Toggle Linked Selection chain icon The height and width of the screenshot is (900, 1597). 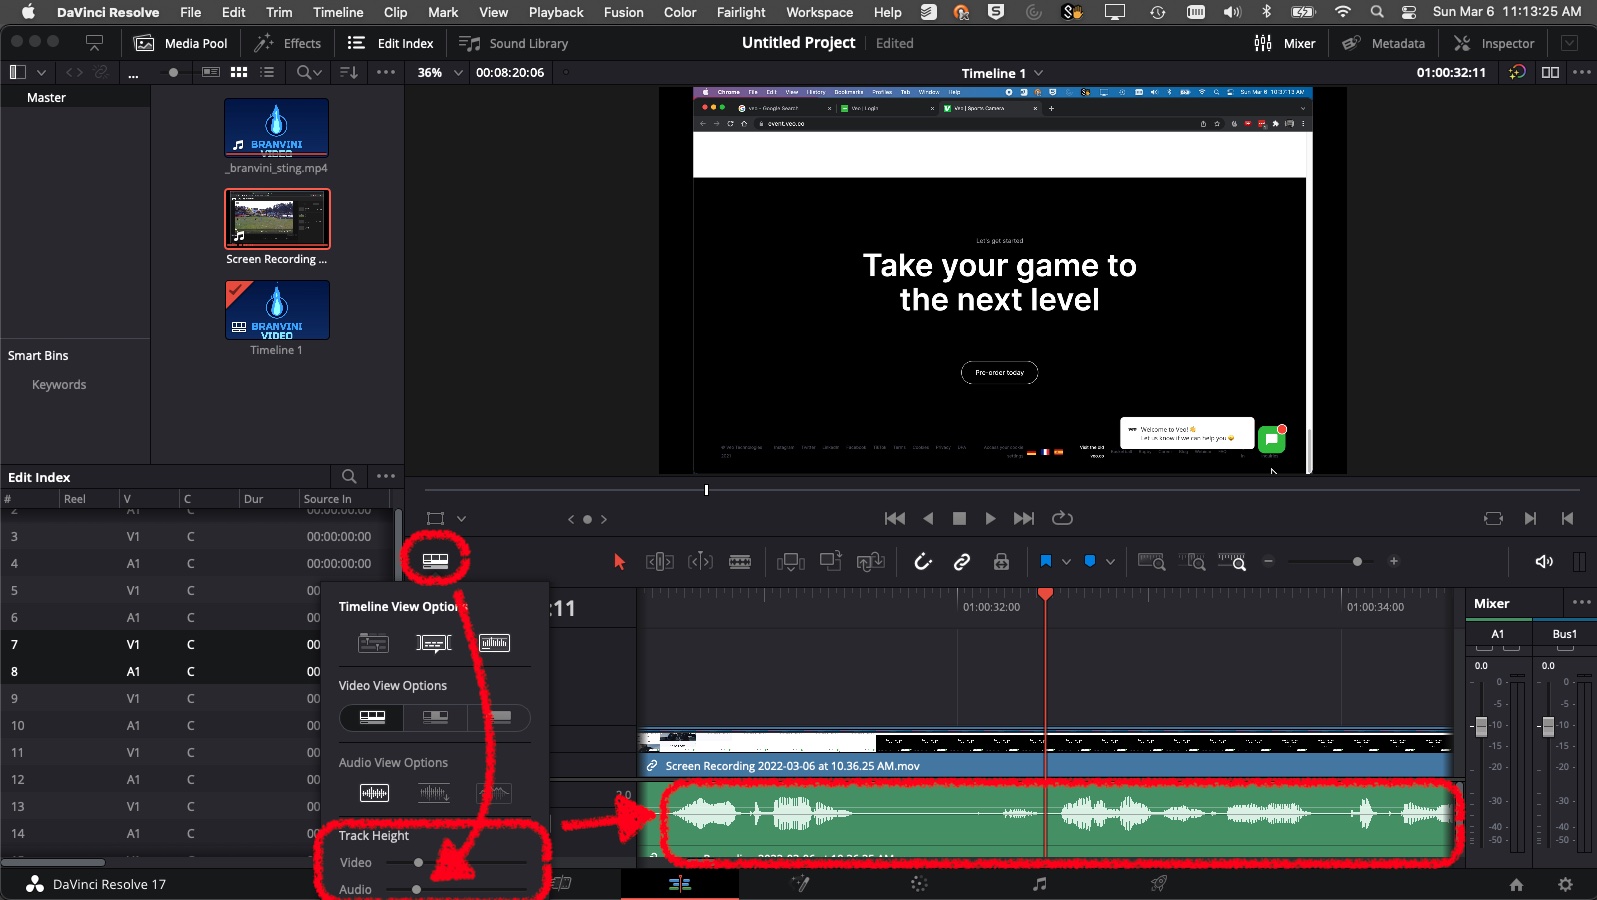click(x=962, y=562)
